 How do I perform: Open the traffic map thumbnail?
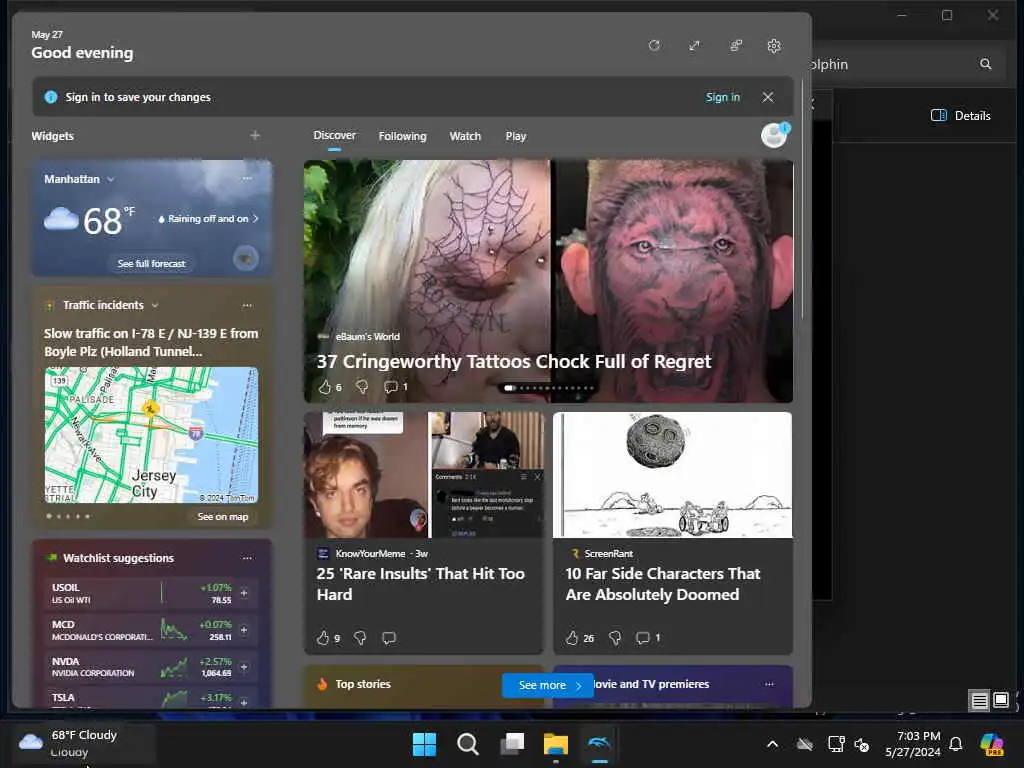pyautogui.click(x=152, y=435)
